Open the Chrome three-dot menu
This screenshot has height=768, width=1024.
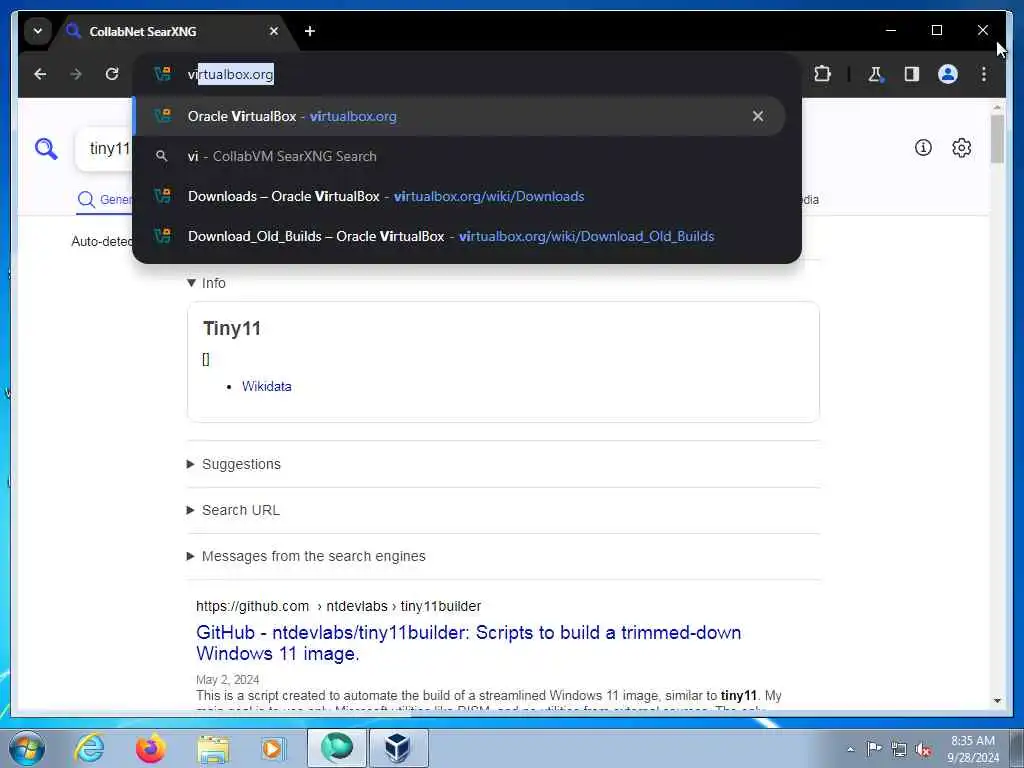[984, 74]
